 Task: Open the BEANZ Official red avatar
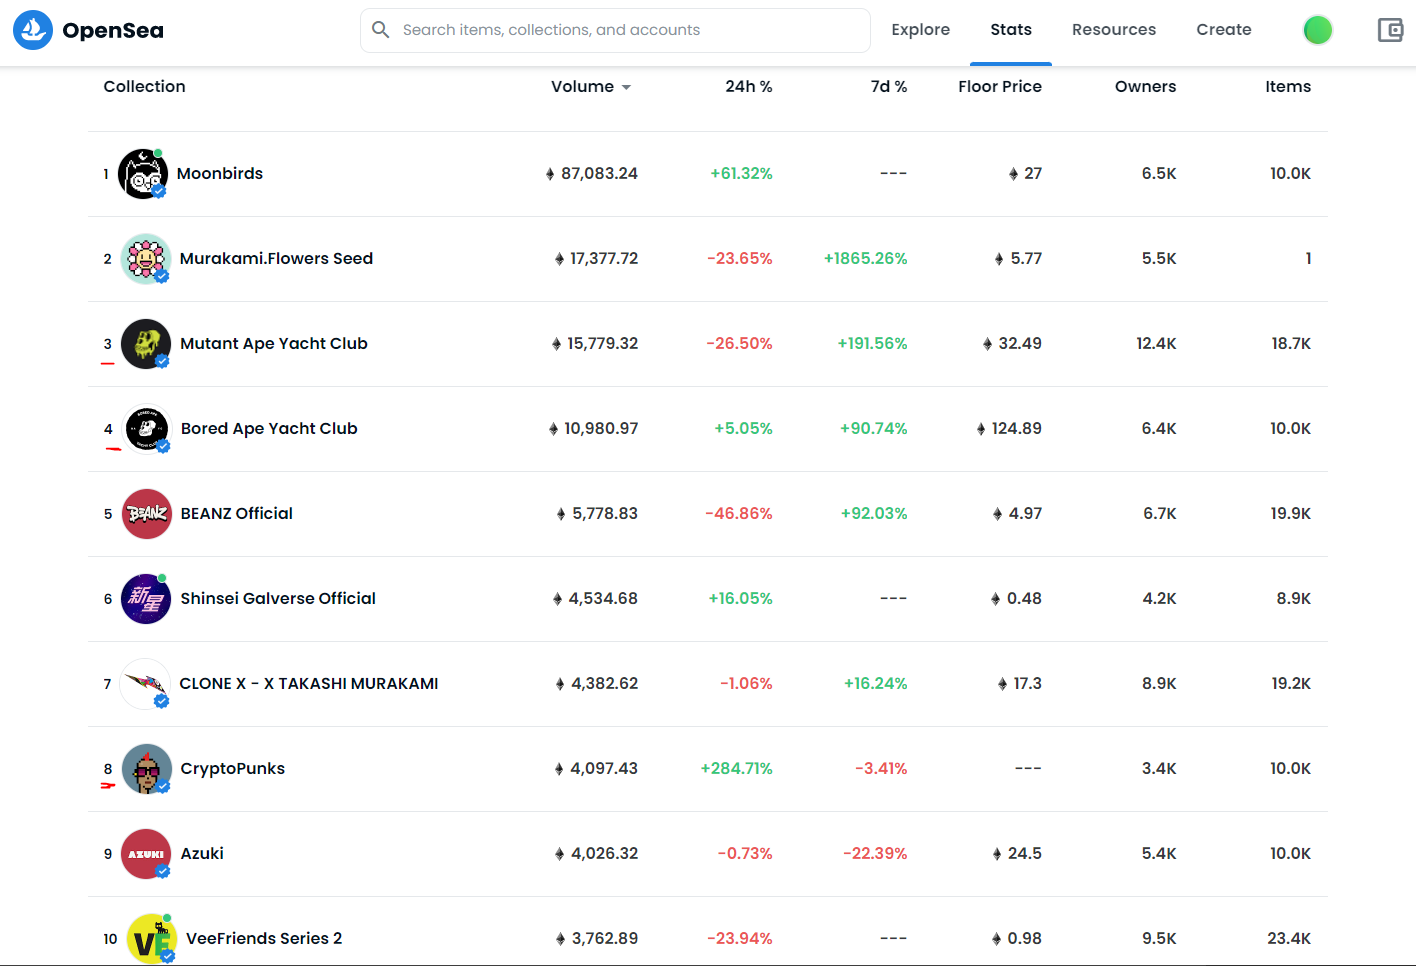[x=147, y=514]
